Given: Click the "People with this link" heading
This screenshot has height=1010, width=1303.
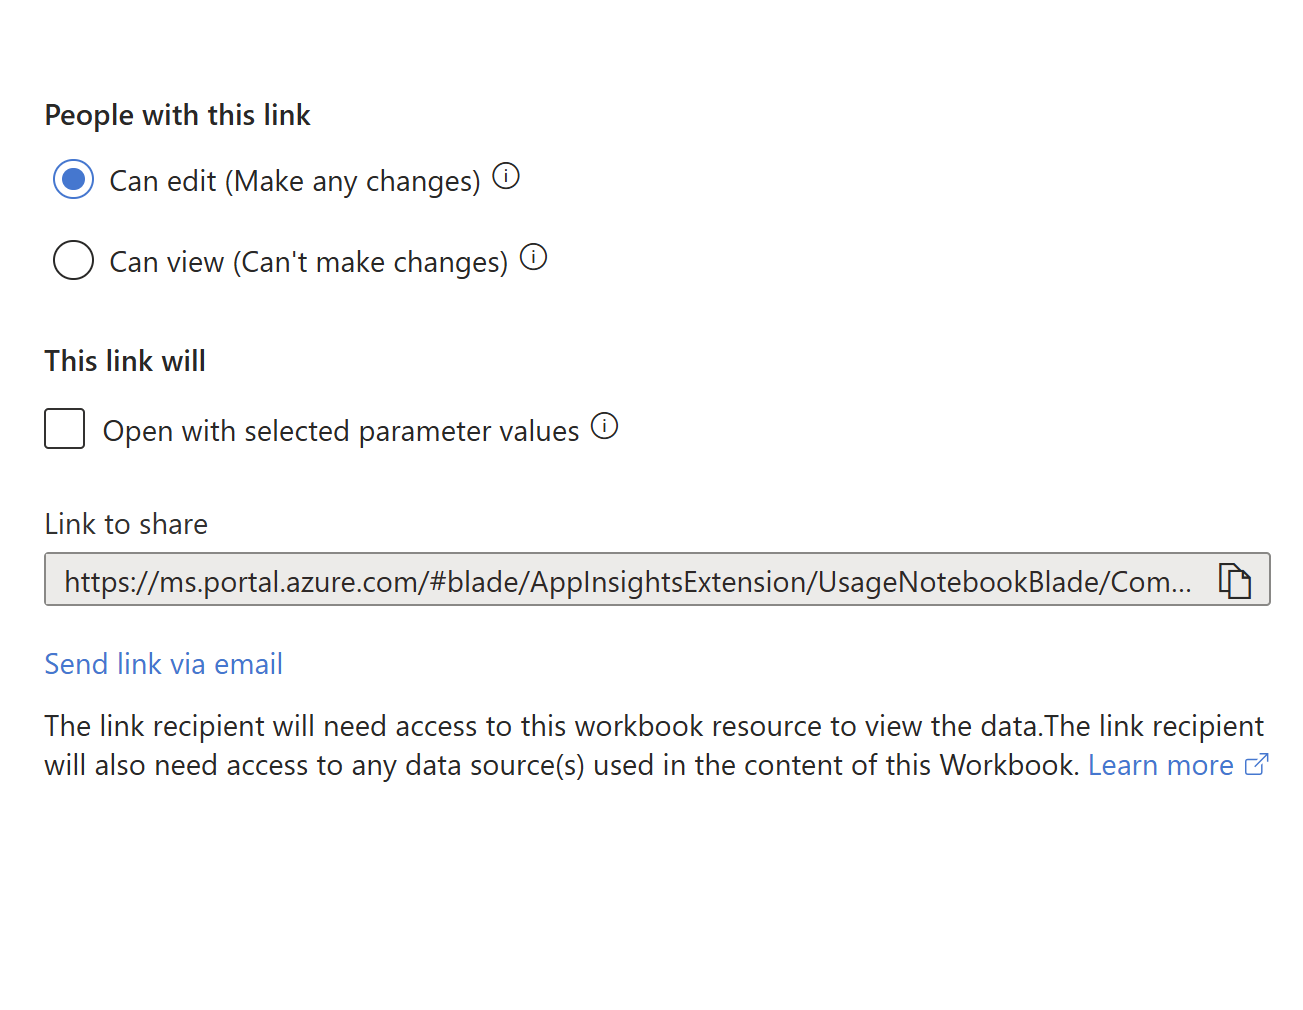Looking at the screenshot, I should point(177,115).
